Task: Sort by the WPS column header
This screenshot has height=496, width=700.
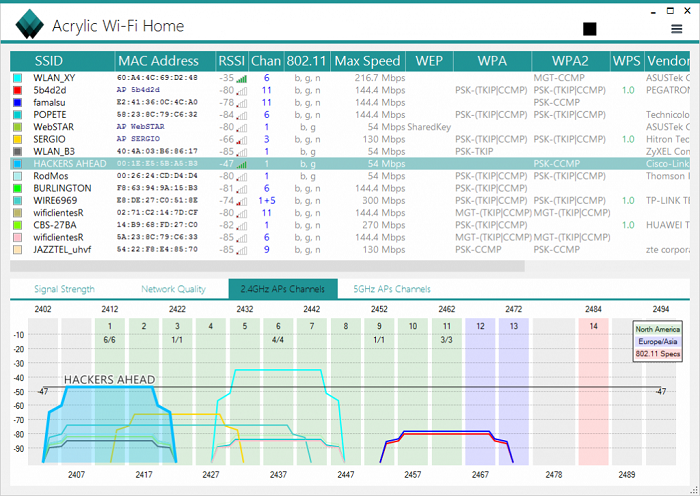Action: tap(627, 61)
